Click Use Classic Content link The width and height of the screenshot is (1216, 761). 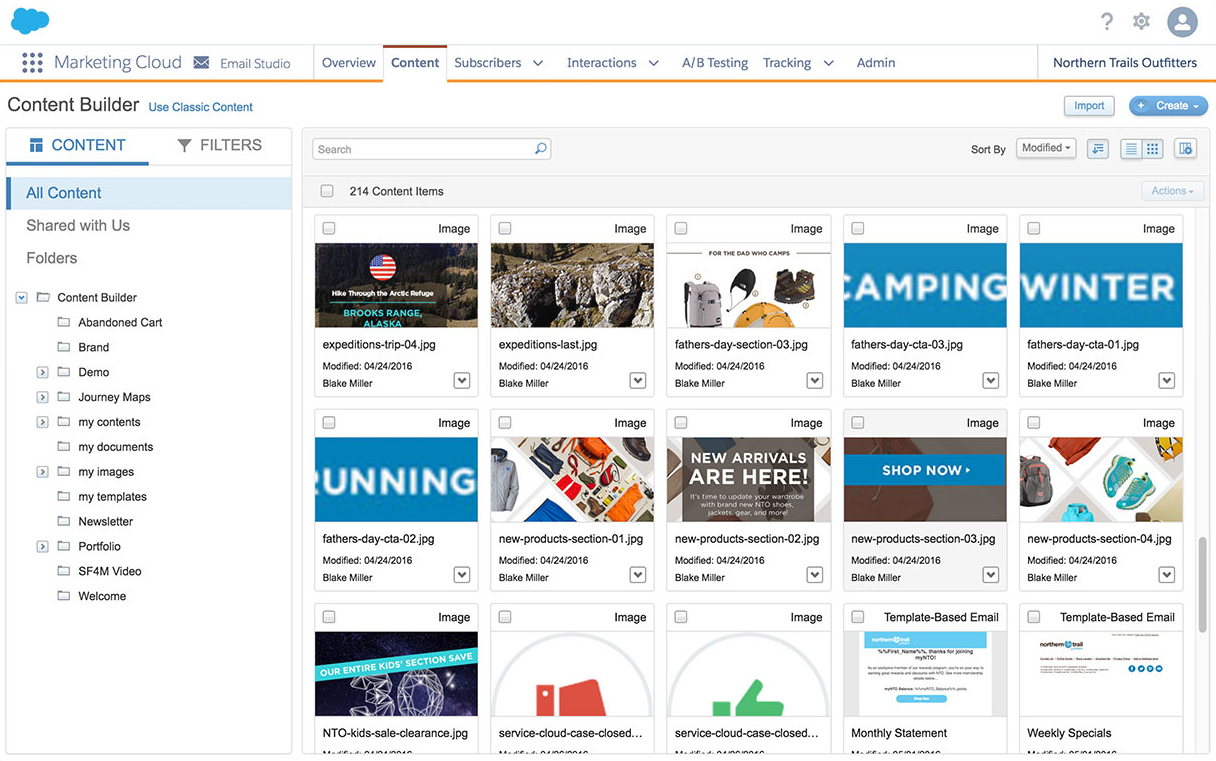[x=200, y=107]
